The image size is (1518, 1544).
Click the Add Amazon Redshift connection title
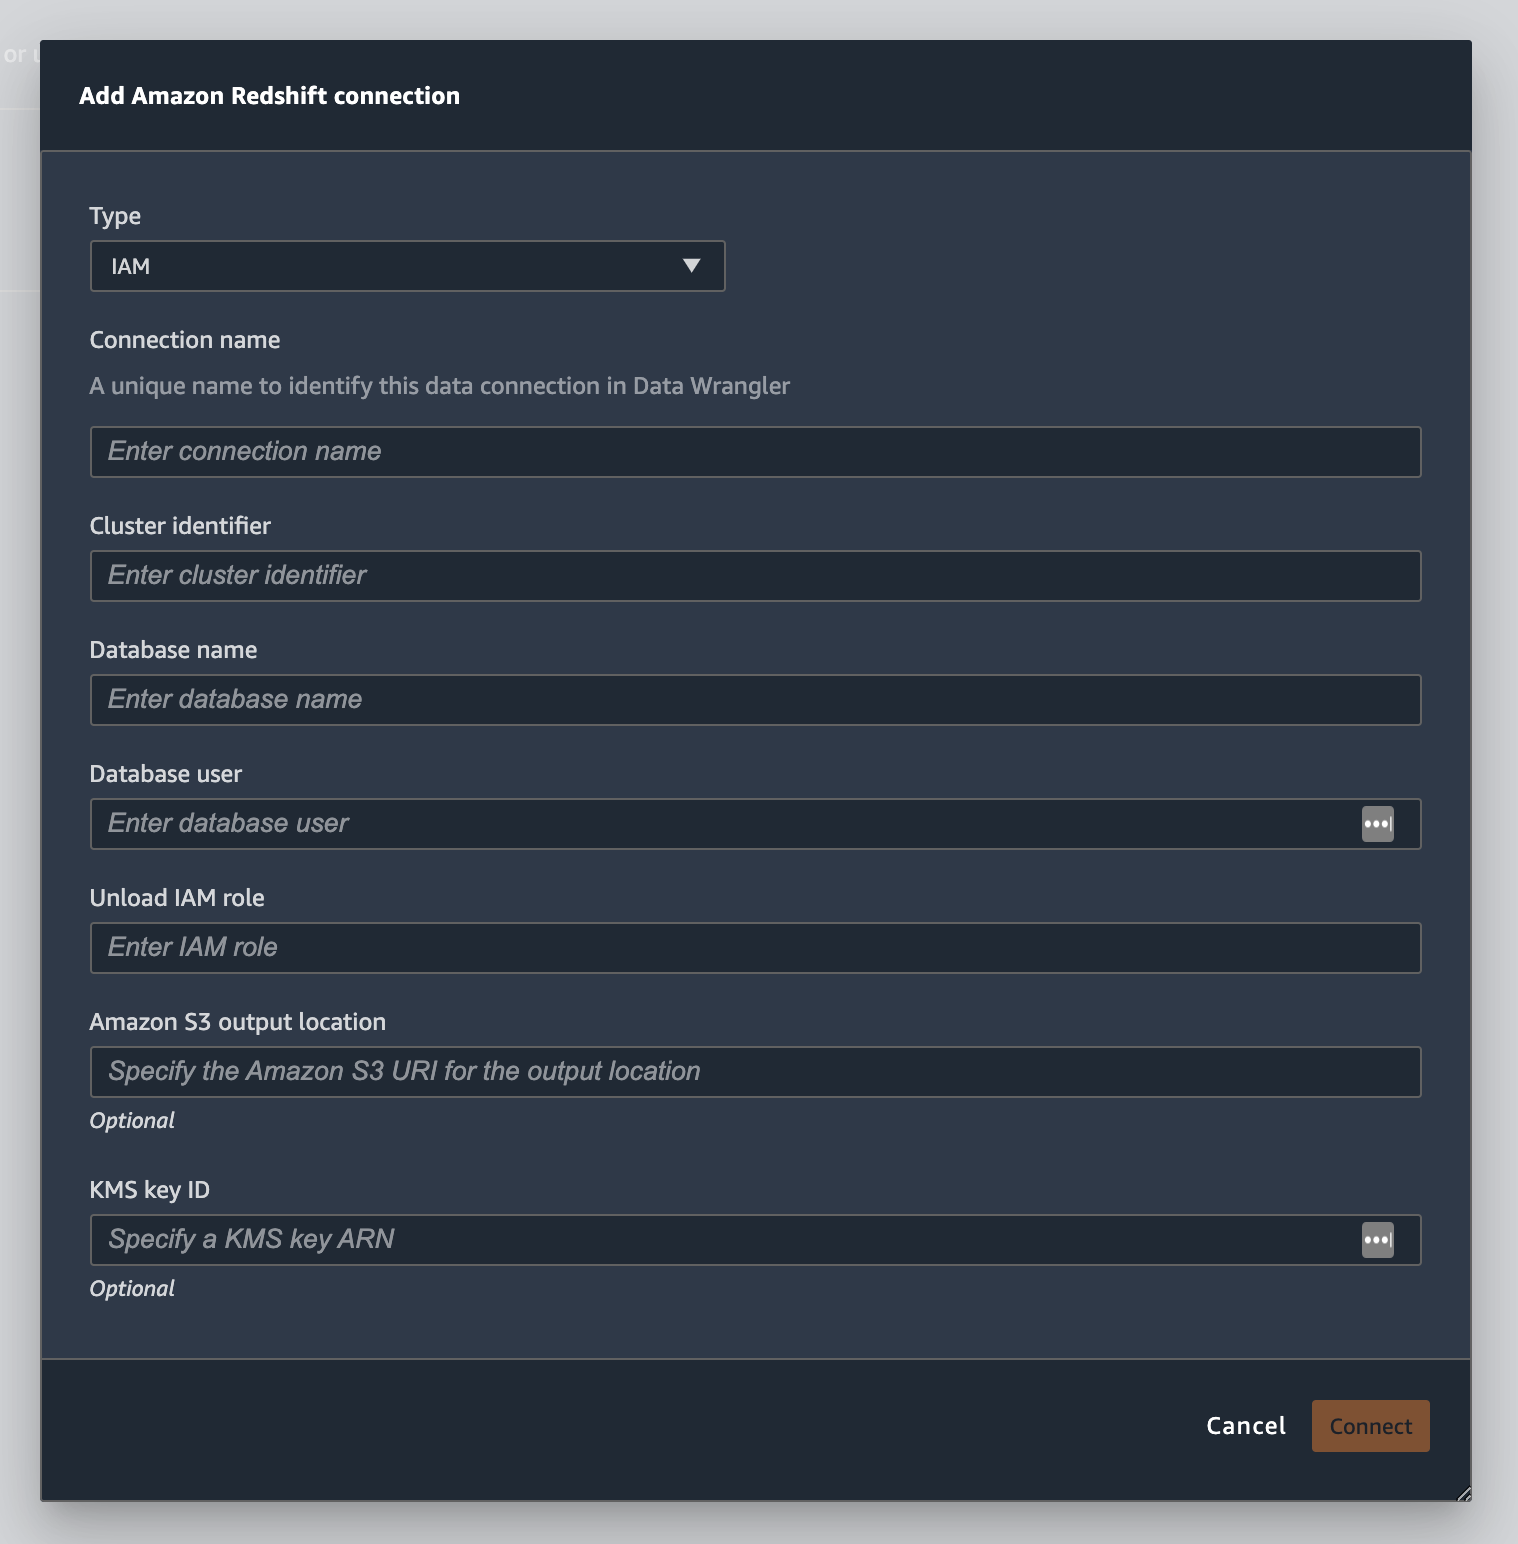[270, 95]
